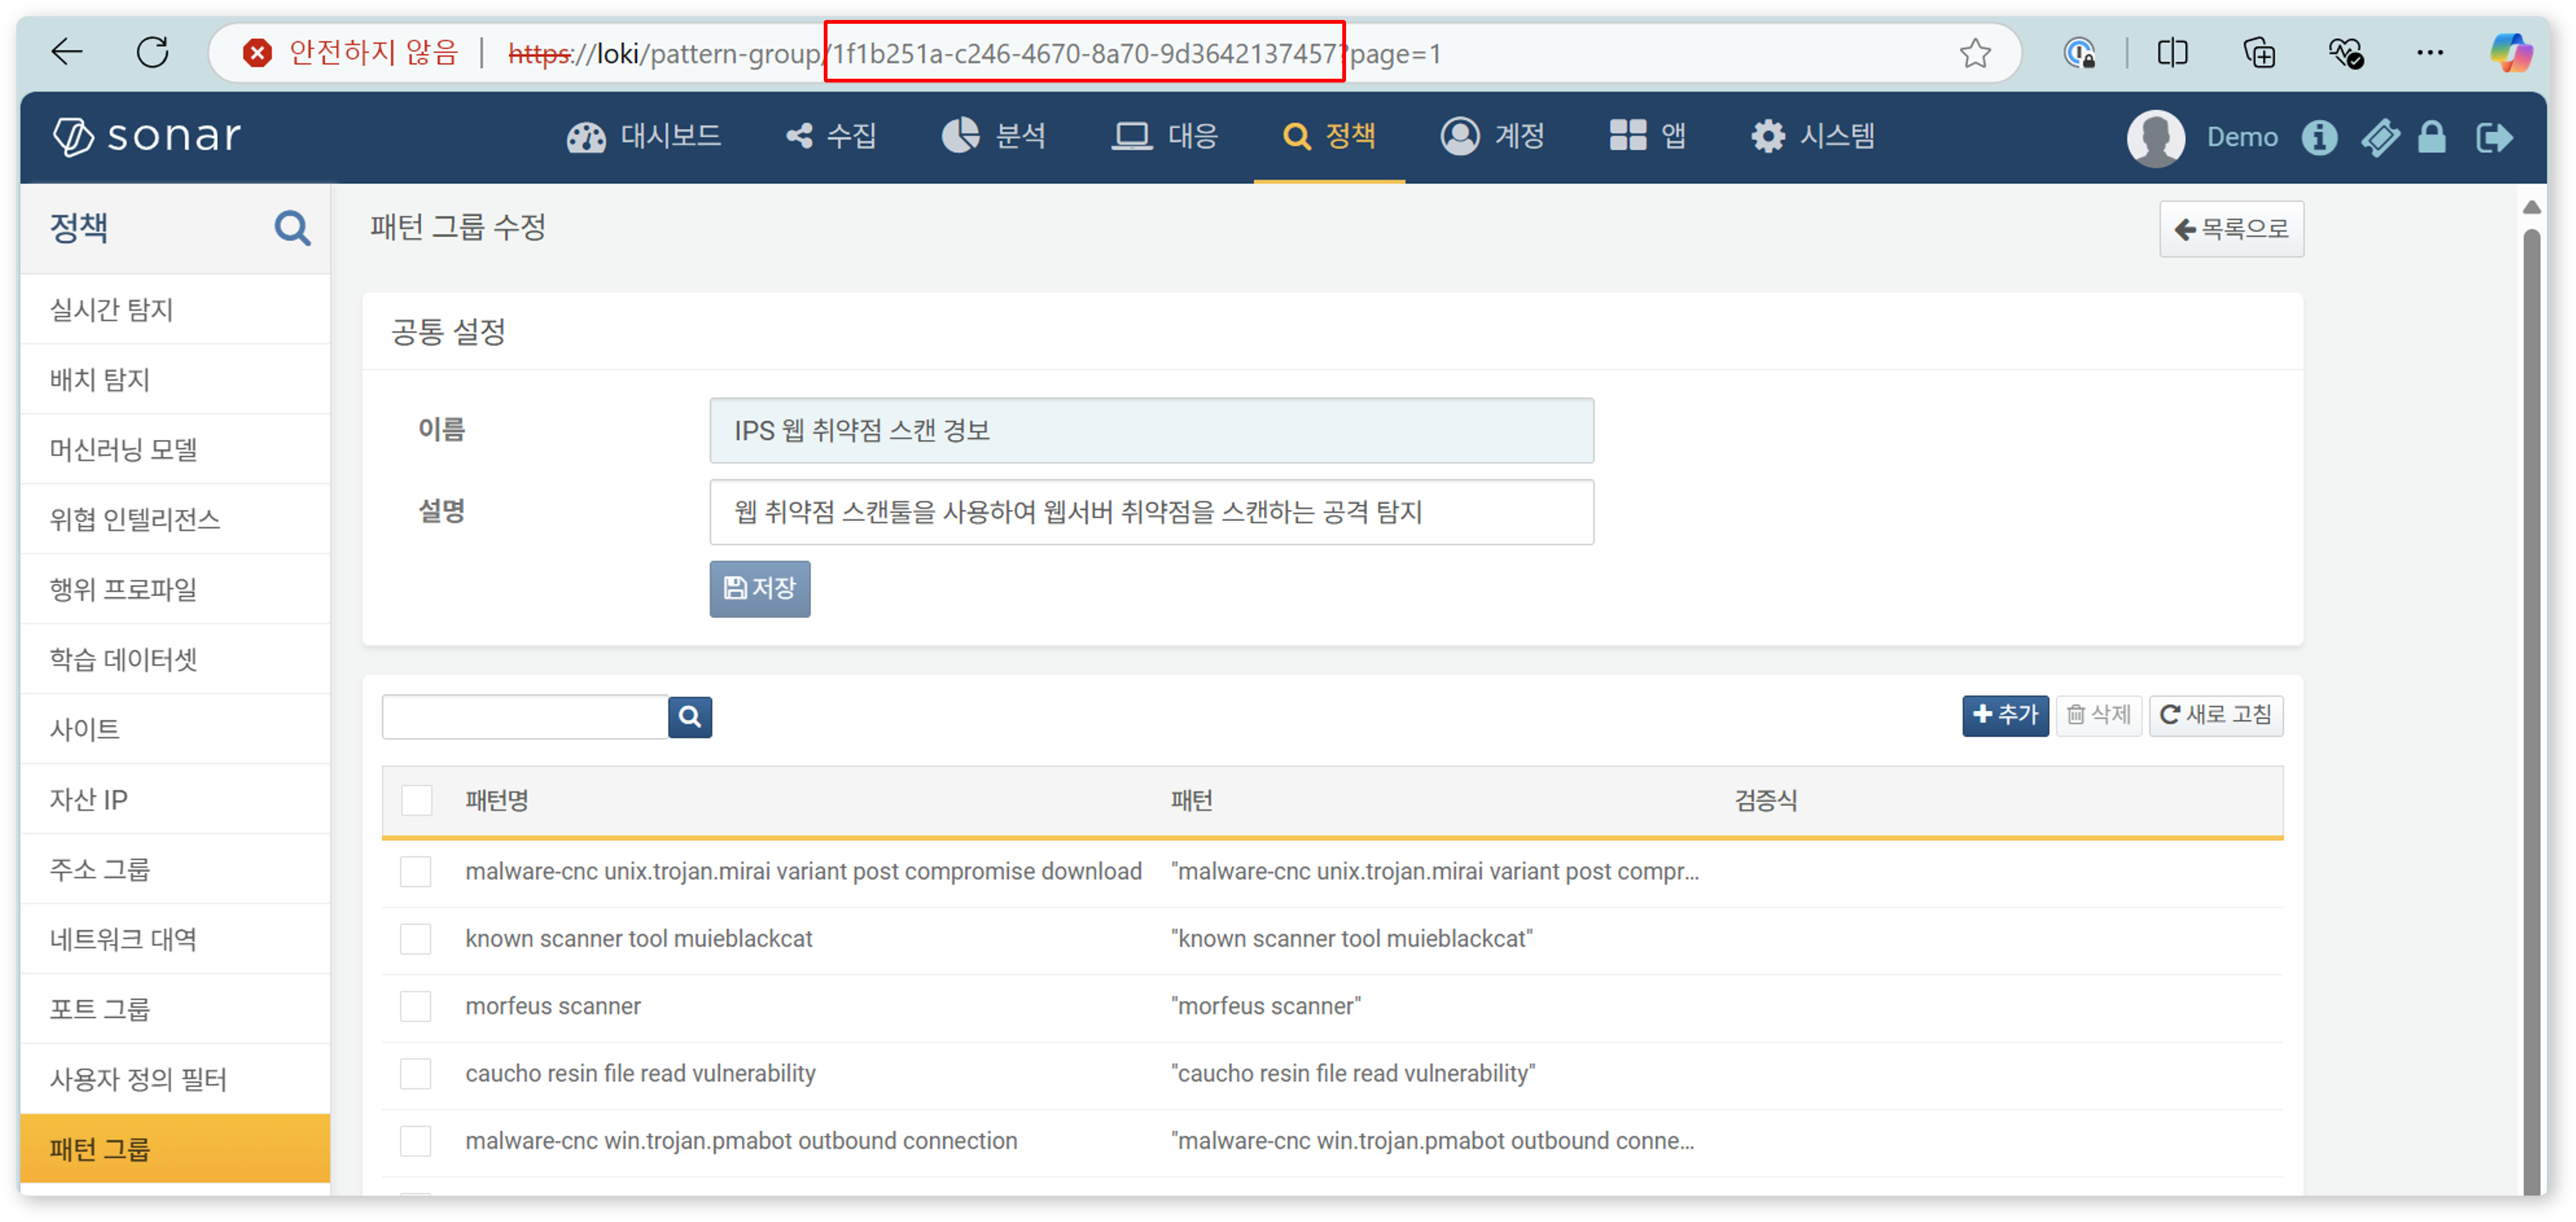Screen dimensions: 2576x1222
Task: Open the Demo user avatar
Action: [x=2155, y=137]
